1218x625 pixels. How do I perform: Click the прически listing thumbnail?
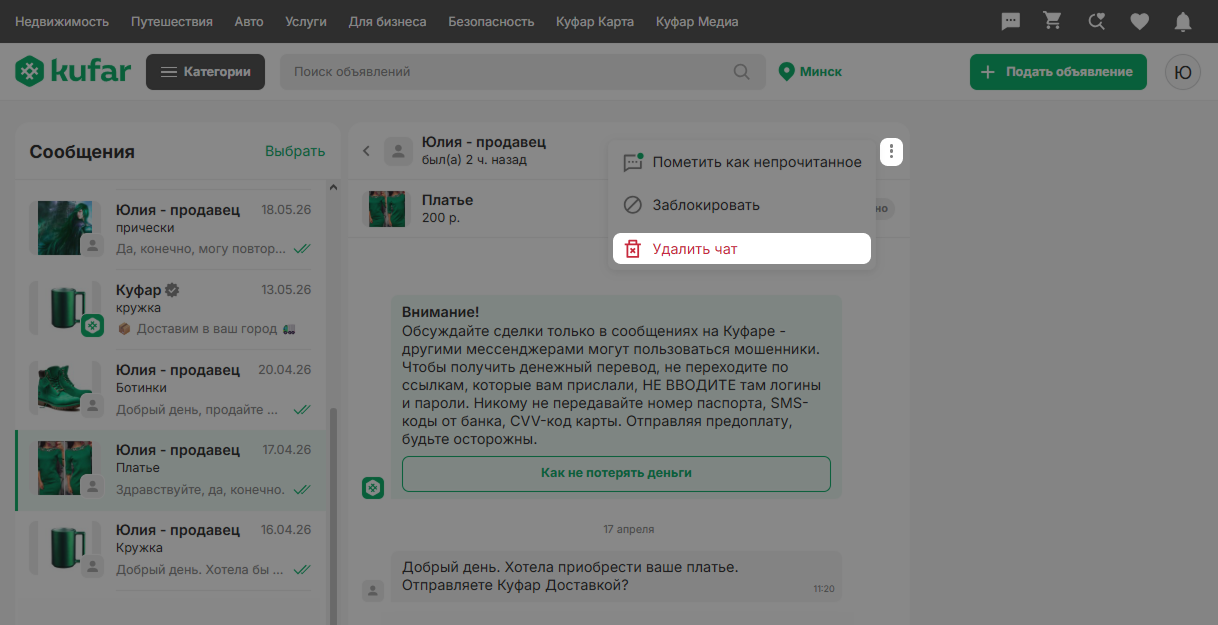[65, 228]
